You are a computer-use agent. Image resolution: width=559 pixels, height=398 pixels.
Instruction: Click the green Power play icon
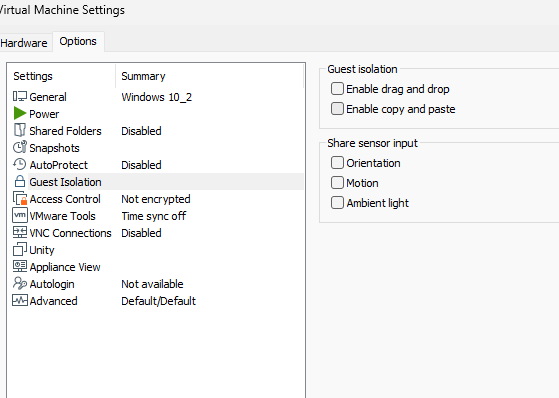click(20, 113)
